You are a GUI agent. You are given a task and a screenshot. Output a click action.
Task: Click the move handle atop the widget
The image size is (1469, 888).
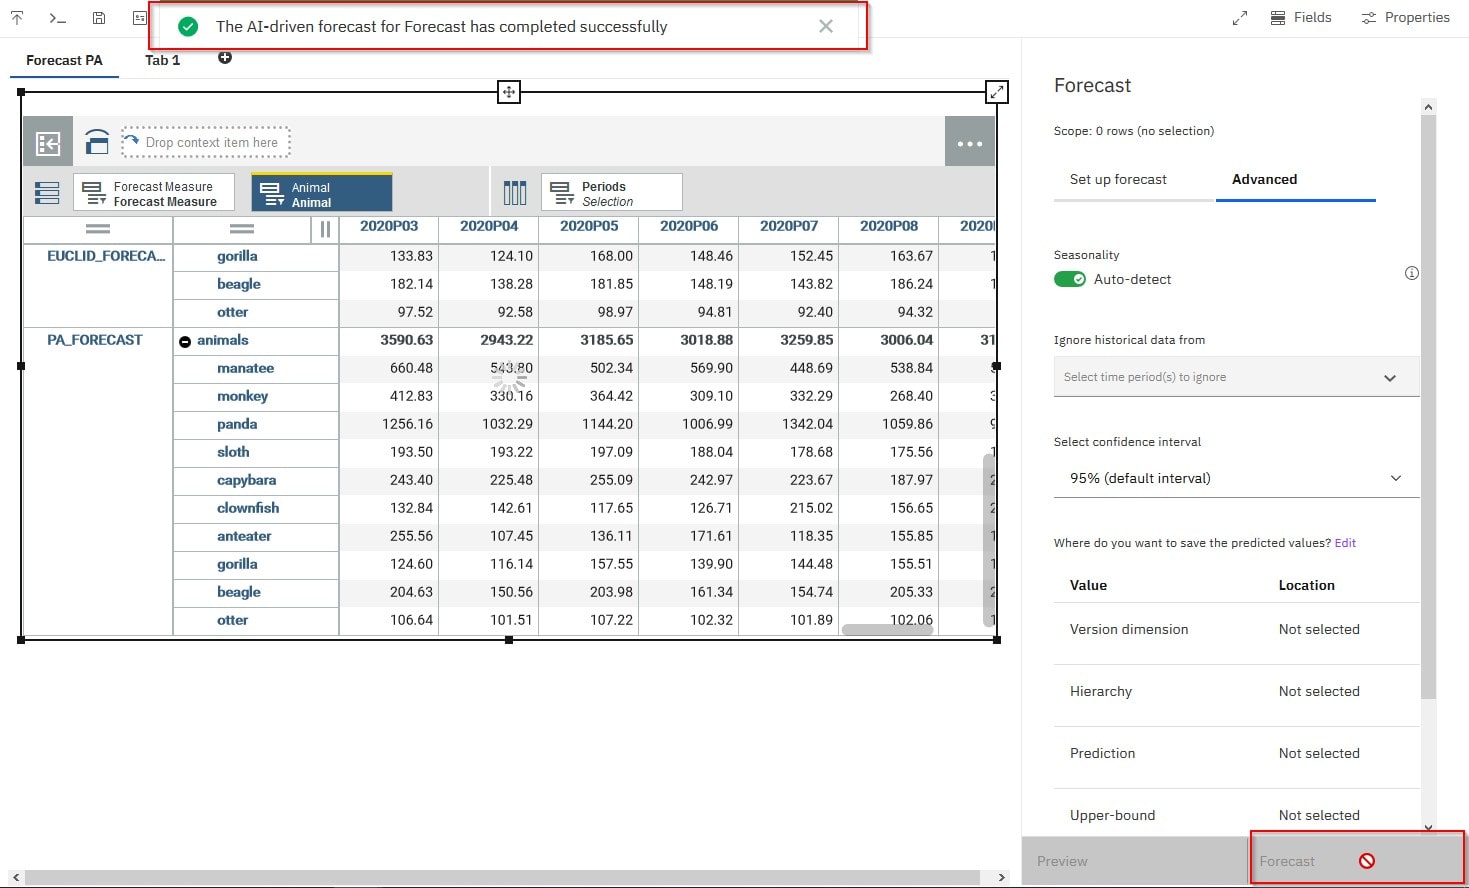coord(509,92)
